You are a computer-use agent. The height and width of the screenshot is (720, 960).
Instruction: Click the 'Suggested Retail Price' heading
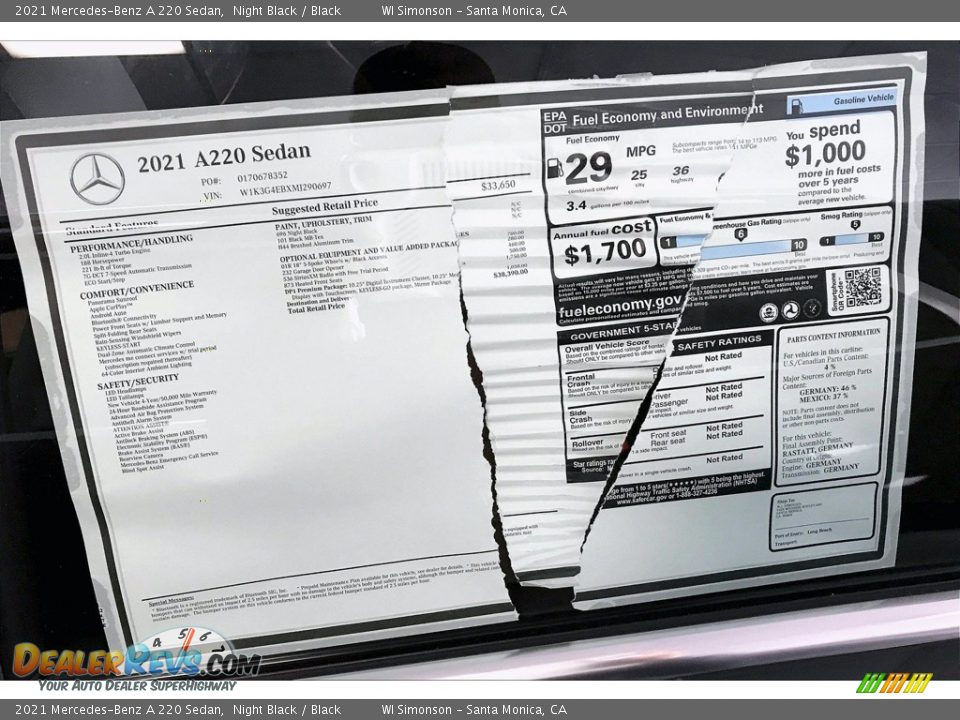click(324, 207)
